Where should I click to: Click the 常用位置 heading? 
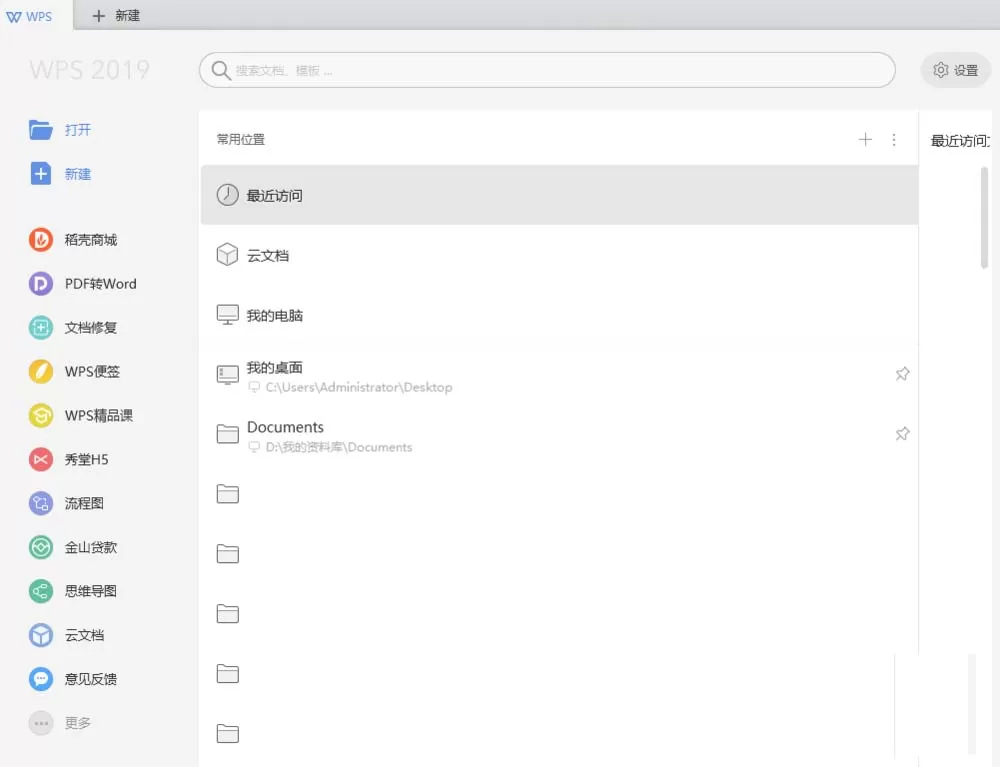pyautogui.click(x=241, y=140)
